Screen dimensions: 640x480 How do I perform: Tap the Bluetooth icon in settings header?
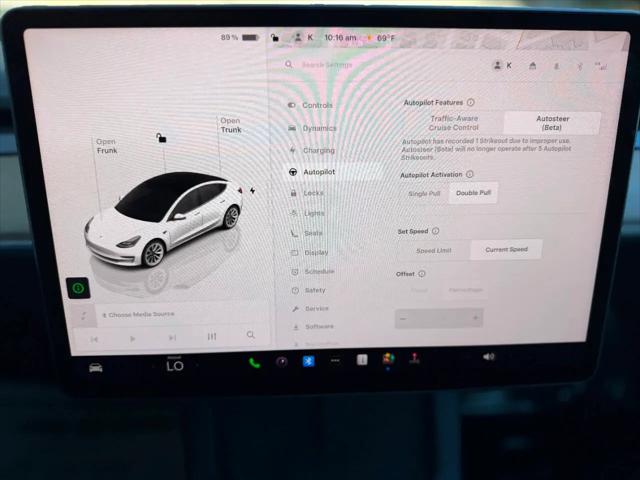pos(579,66)
